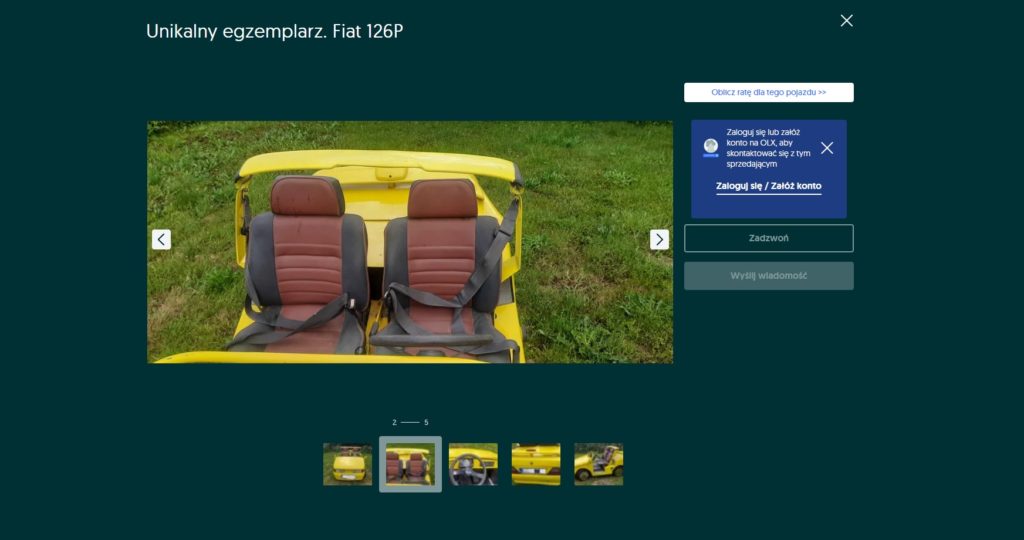Click the '2 — 5' photo counter
This screenshot has width=1024, height=540.
pos(410,422)
